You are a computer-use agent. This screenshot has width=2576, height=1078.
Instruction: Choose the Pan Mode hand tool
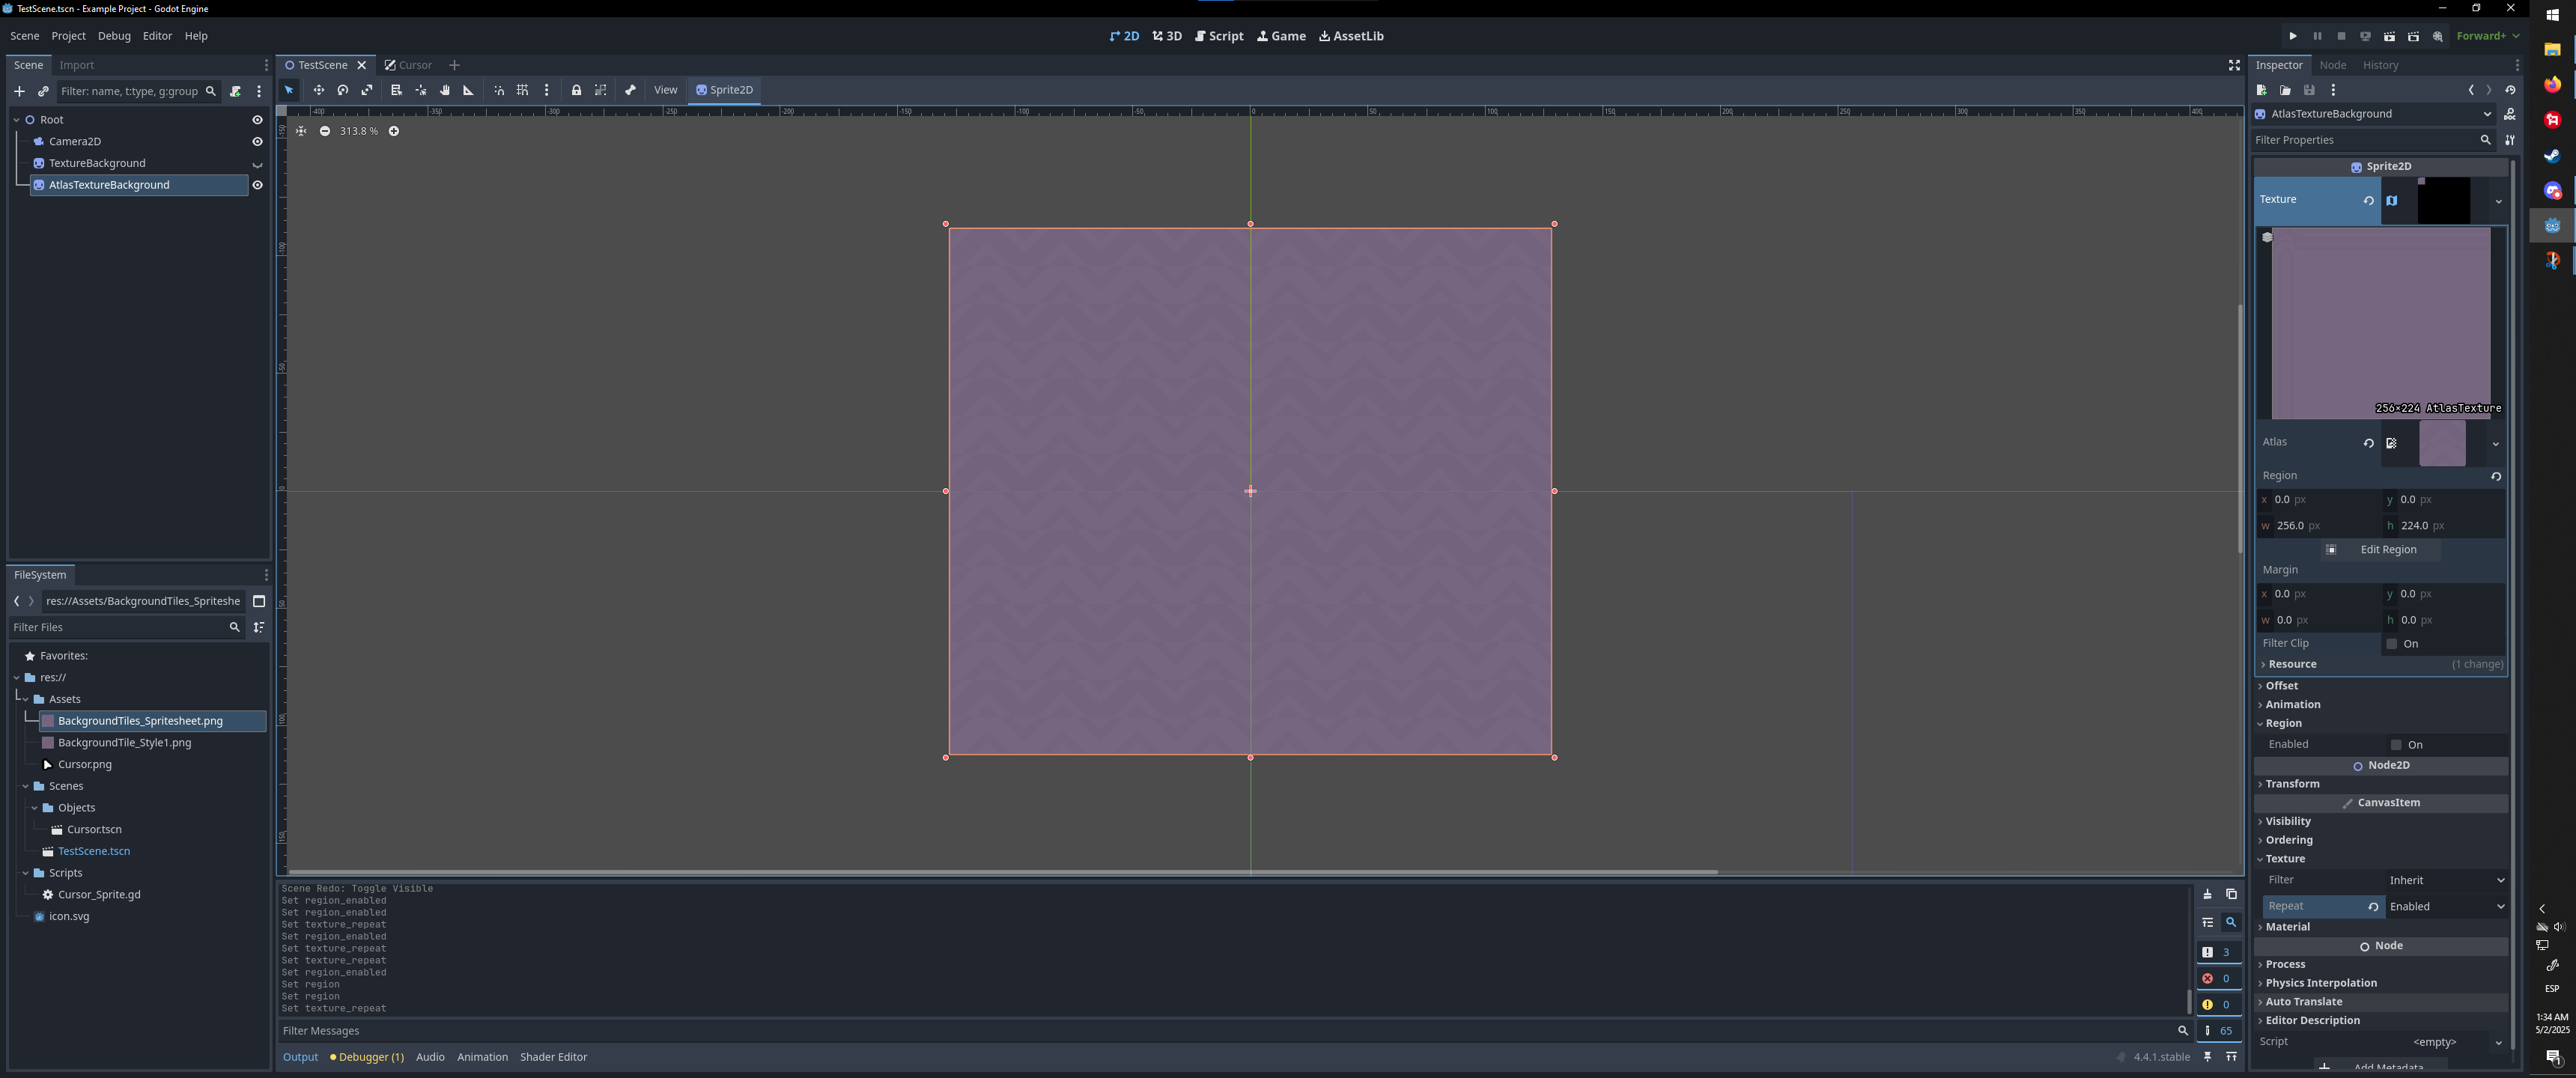445,90
